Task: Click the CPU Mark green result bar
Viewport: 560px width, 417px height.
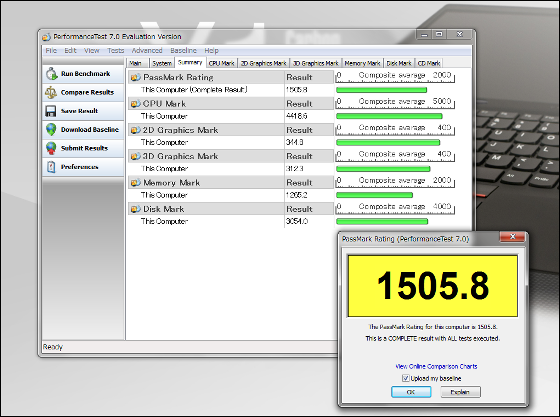Action: point(389,116)
